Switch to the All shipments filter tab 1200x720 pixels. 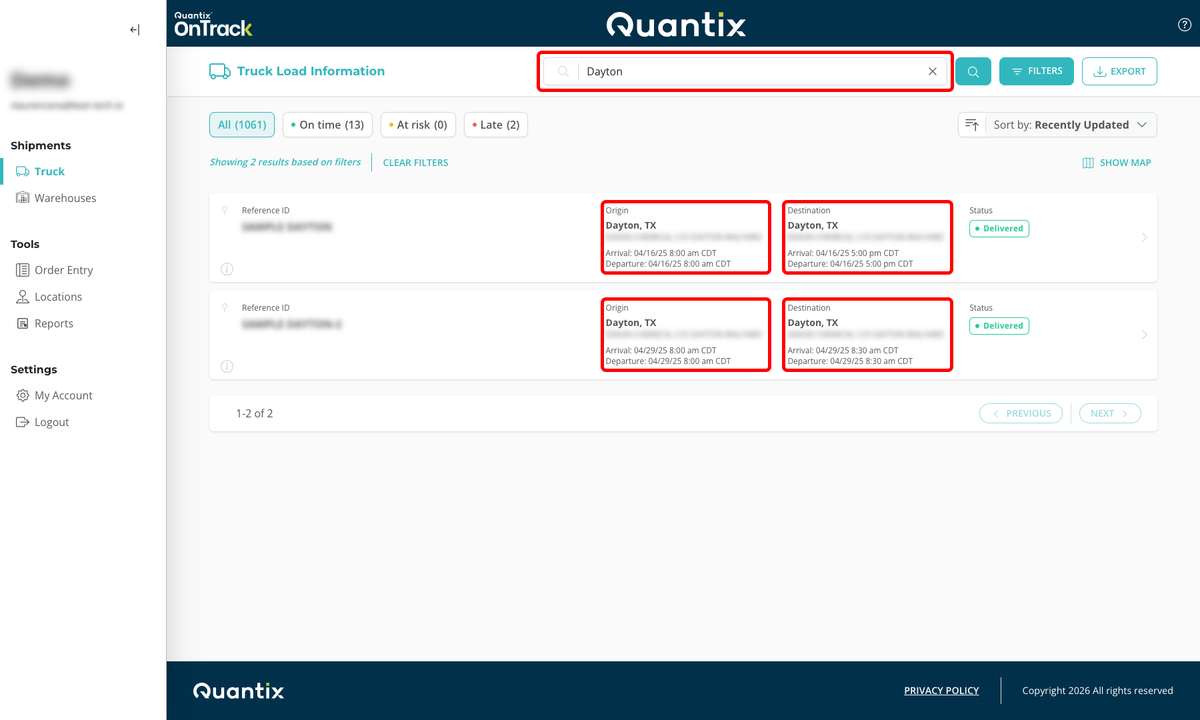(x=241, y=124)
